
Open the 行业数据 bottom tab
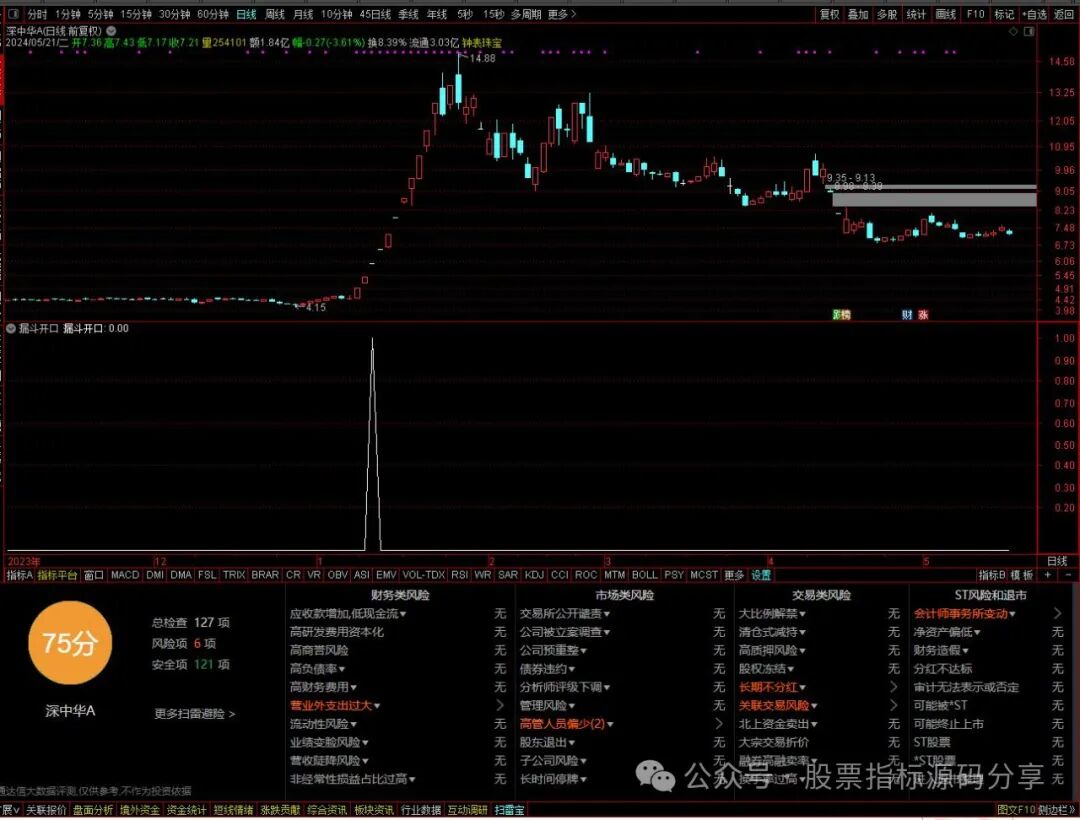tap(421, 810)
